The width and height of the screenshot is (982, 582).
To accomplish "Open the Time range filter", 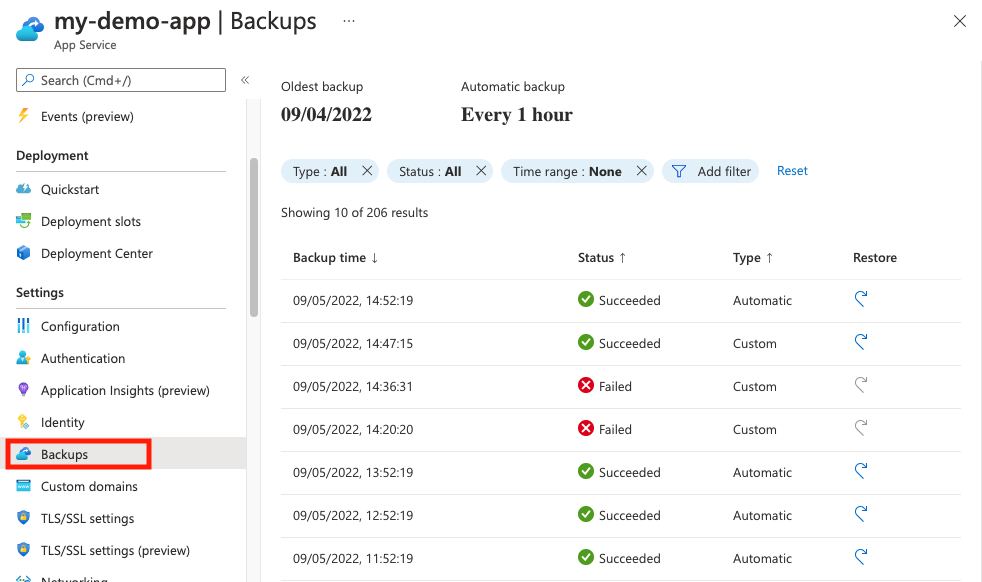I will coord(566,171).
